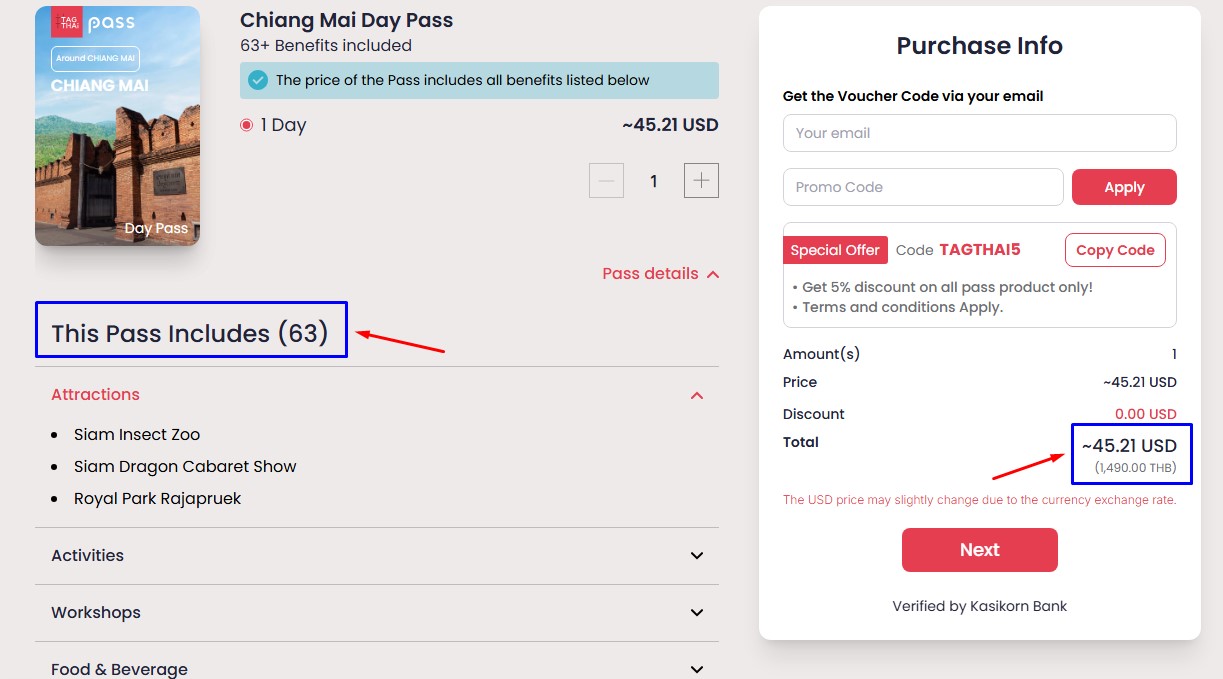Increase quantity with the plus button
This screenshot has height=679, width=1223.
(x=701, y=181)
